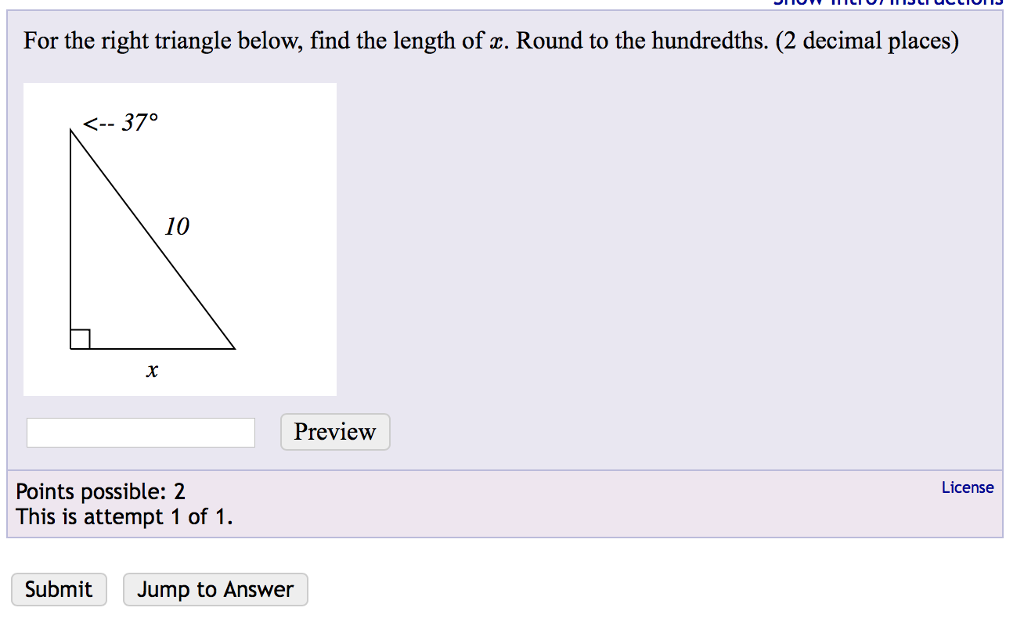Click the Preview label on the button
This screenshot has height=640, width=1024.
[334, 432]
